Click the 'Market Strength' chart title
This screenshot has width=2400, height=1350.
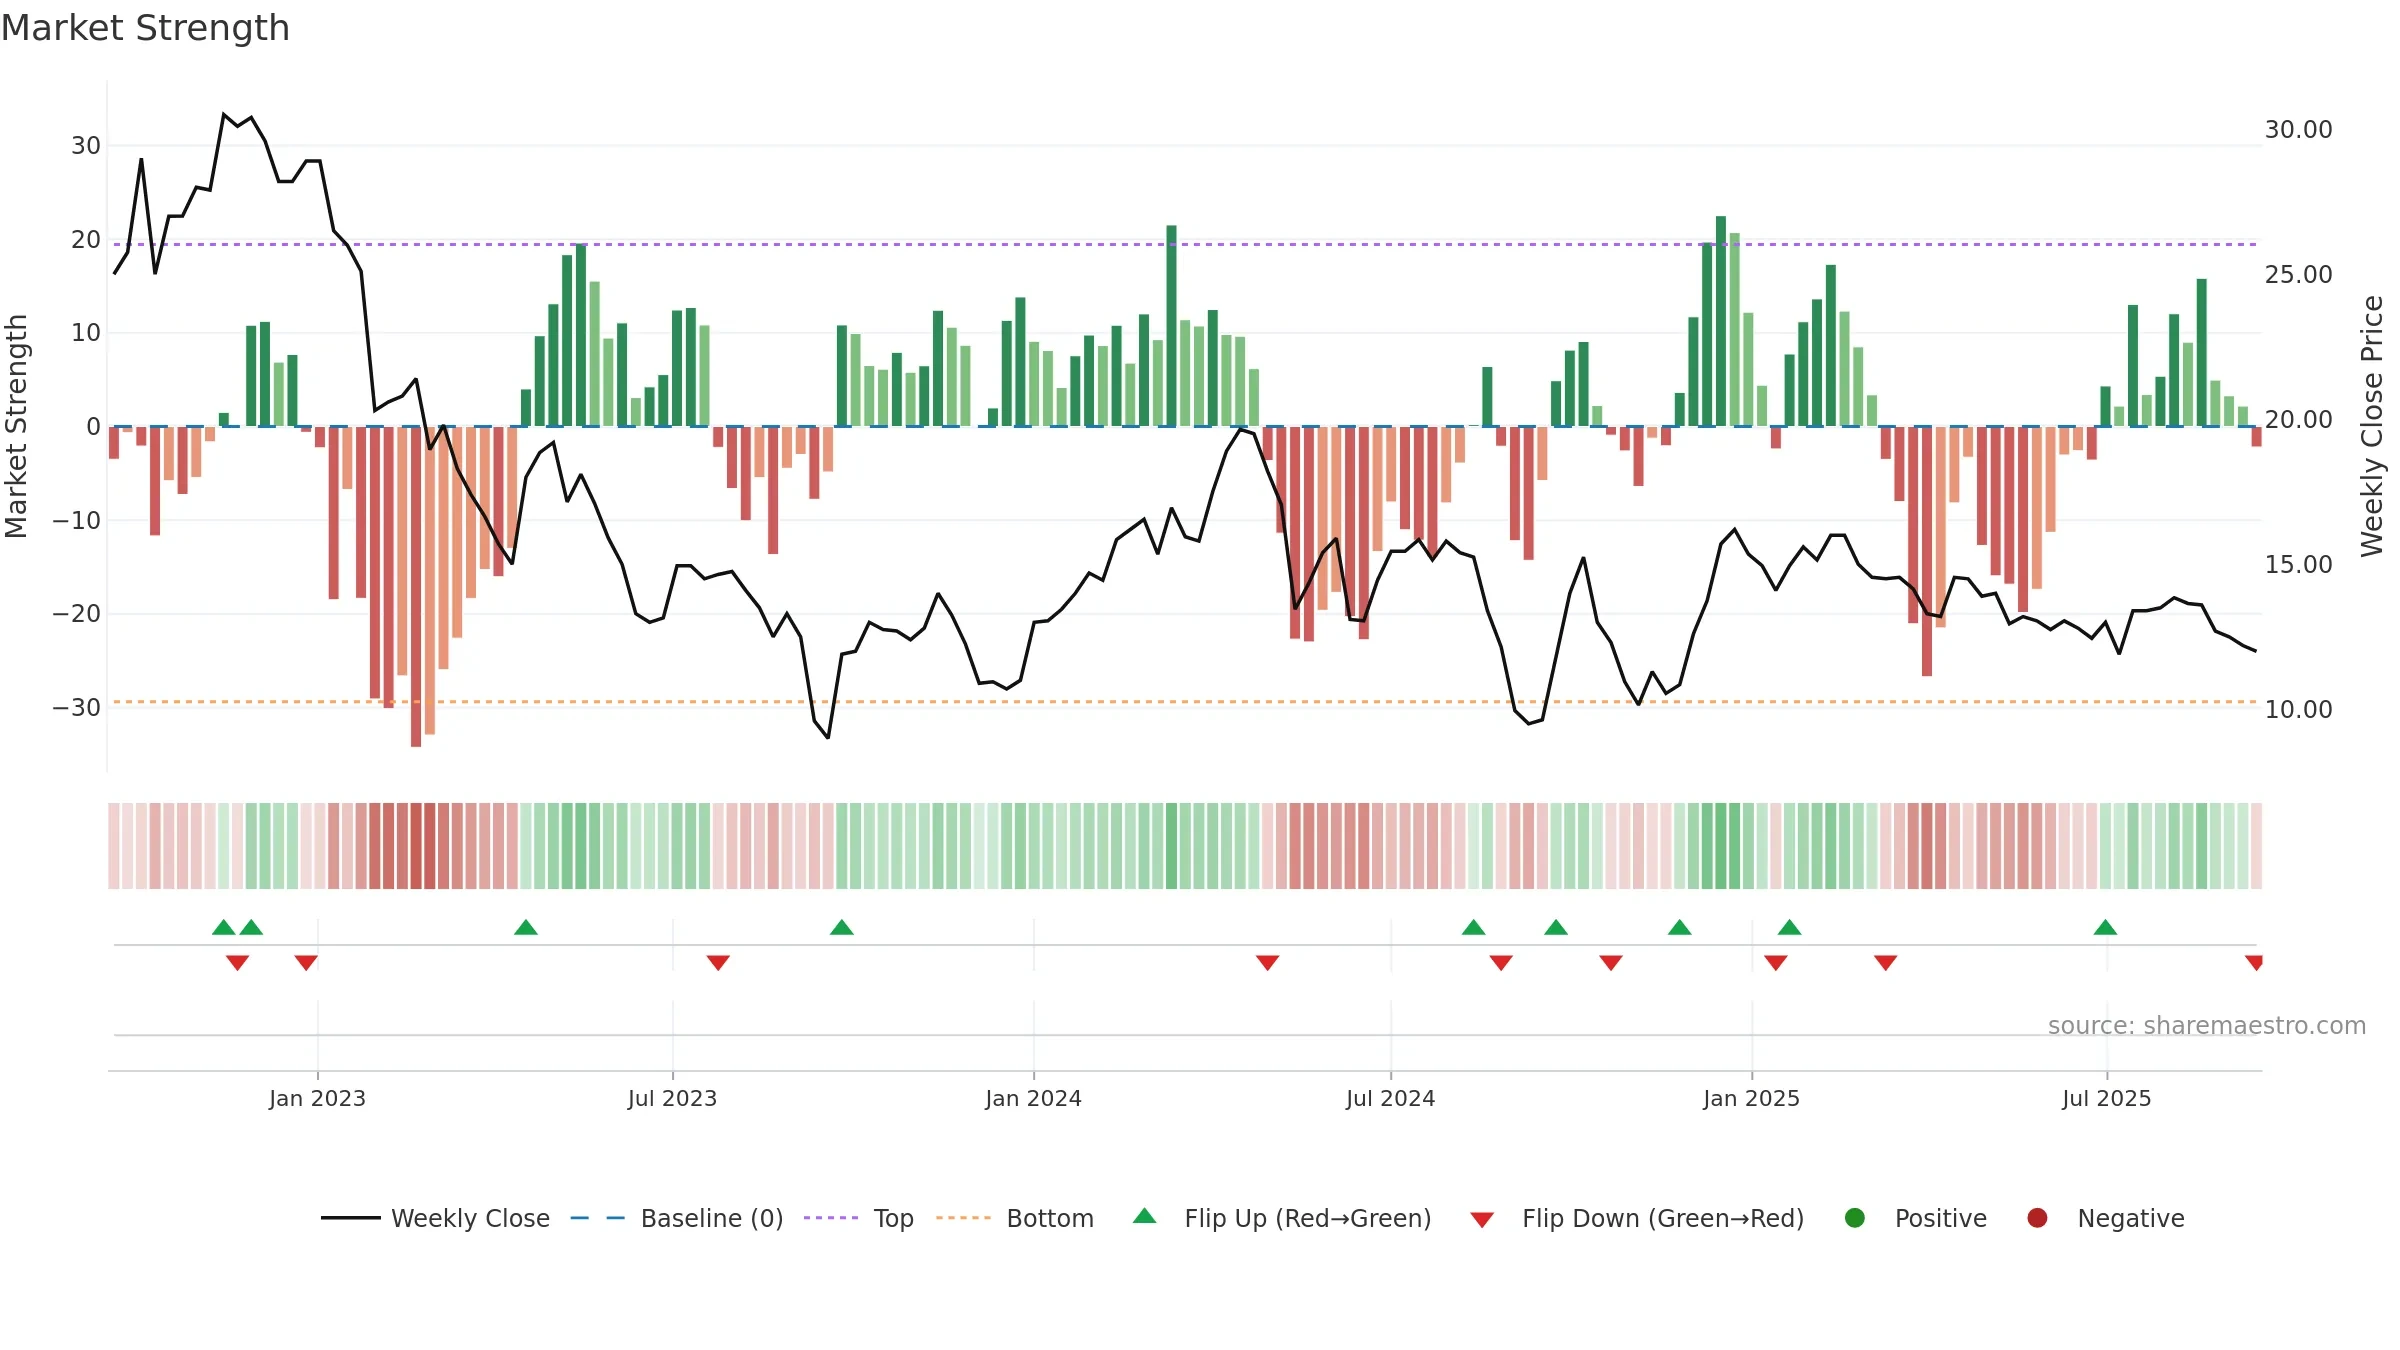(145, 28)
